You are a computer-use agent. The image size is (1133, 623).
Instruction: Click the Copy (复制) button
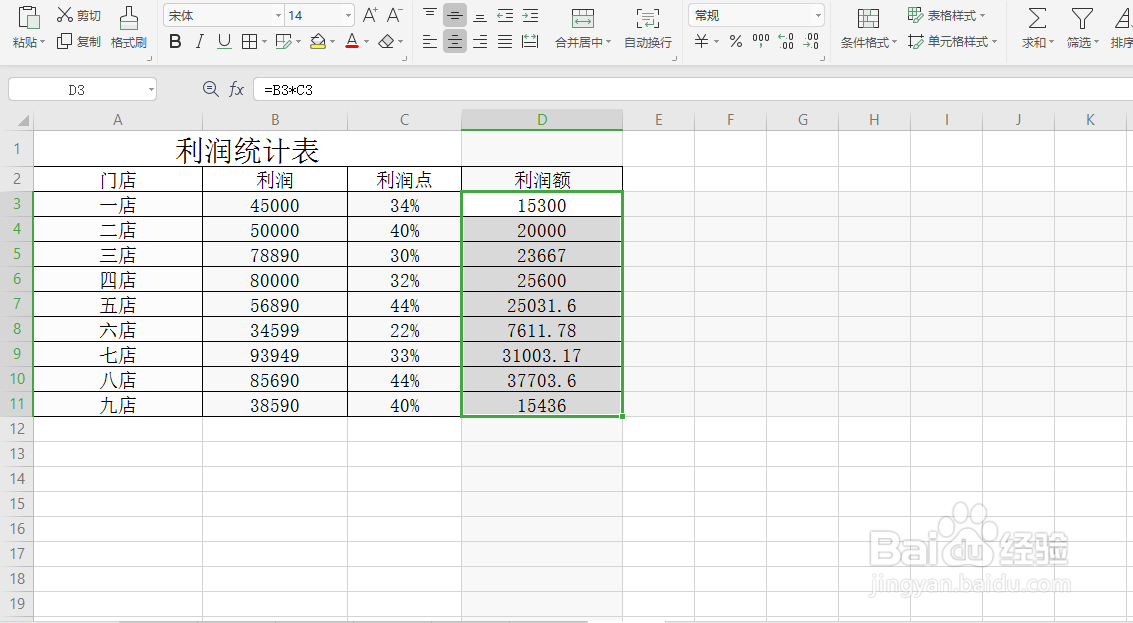coord(78,41)
